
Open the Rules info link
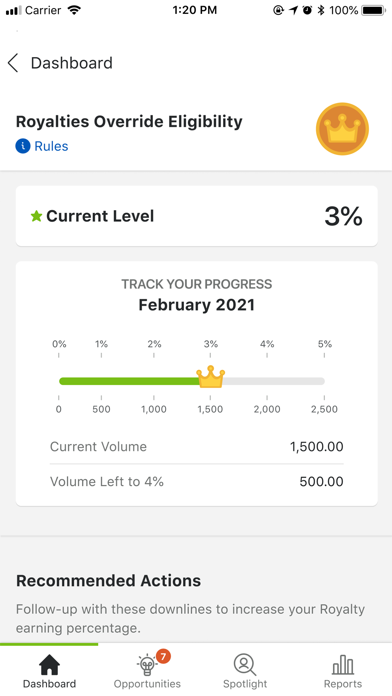[x=51, y=146]
